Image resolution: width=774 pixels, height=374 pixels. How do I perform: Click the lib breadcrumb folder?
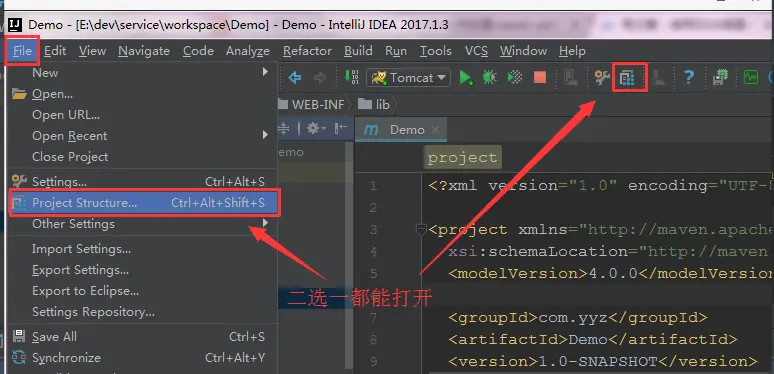coord(374,104)
